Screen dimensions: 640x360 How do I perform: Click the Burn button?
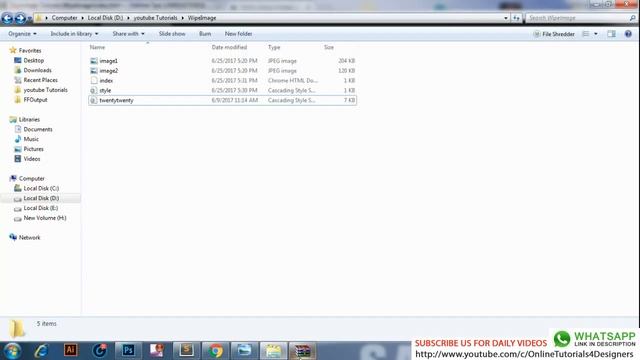click(x=205, y=34)
